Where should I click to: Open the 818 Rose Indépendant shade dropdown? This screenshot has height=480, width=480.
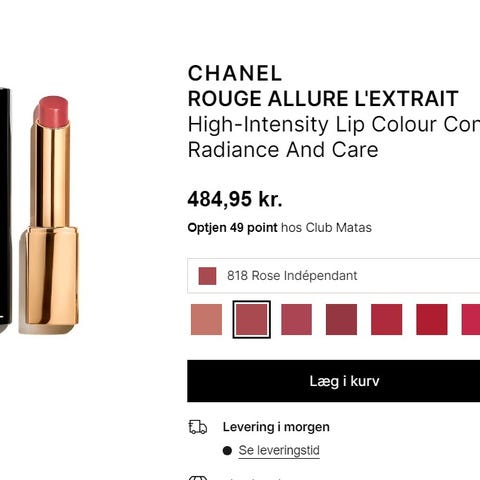click(334, 276)
